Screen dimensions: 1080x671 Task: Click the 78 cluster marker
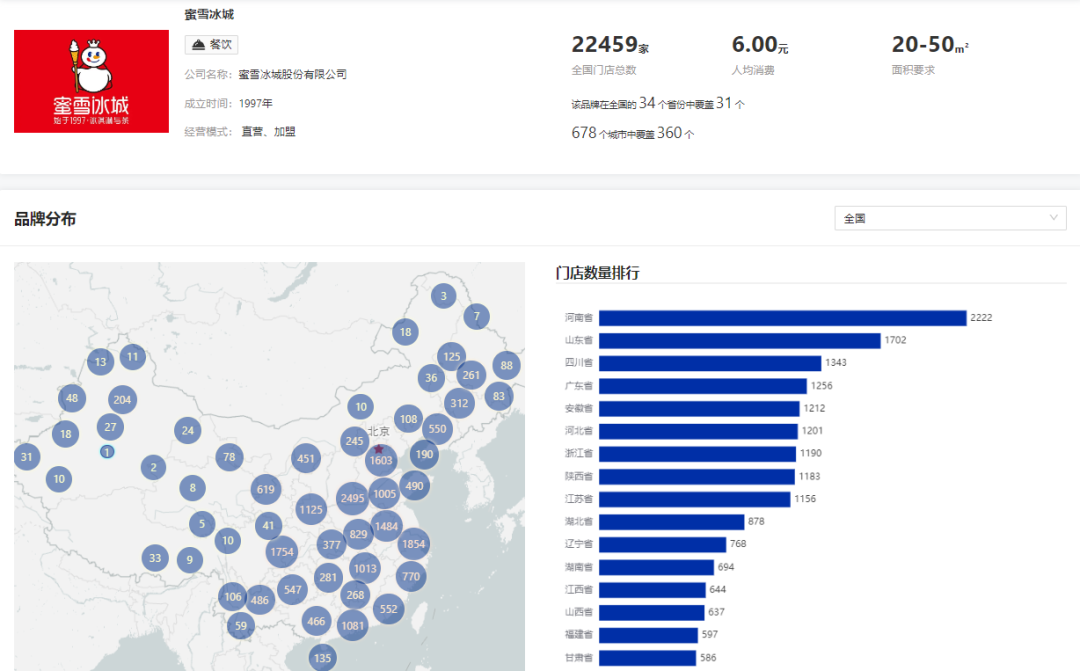[229, 457]
